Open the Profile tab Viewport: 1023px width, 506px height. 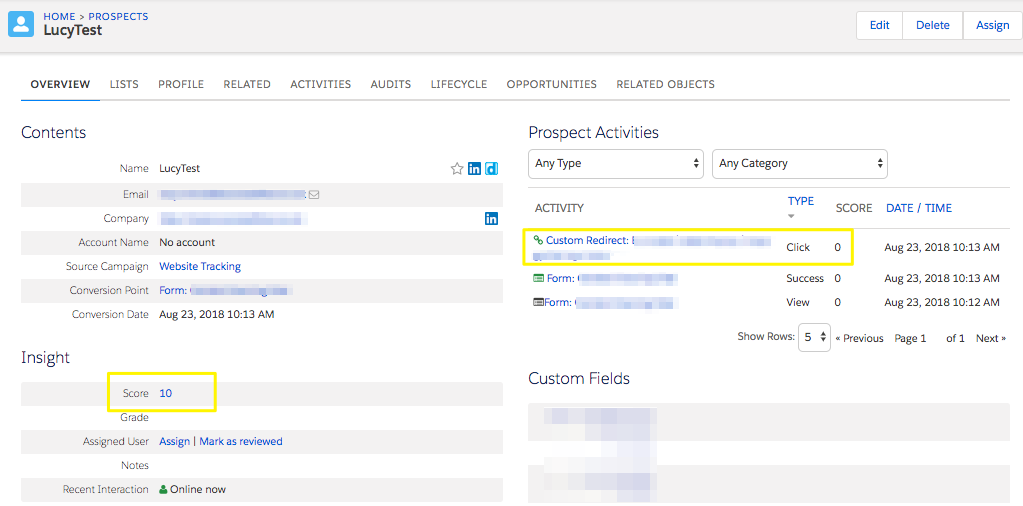[181, 84]
